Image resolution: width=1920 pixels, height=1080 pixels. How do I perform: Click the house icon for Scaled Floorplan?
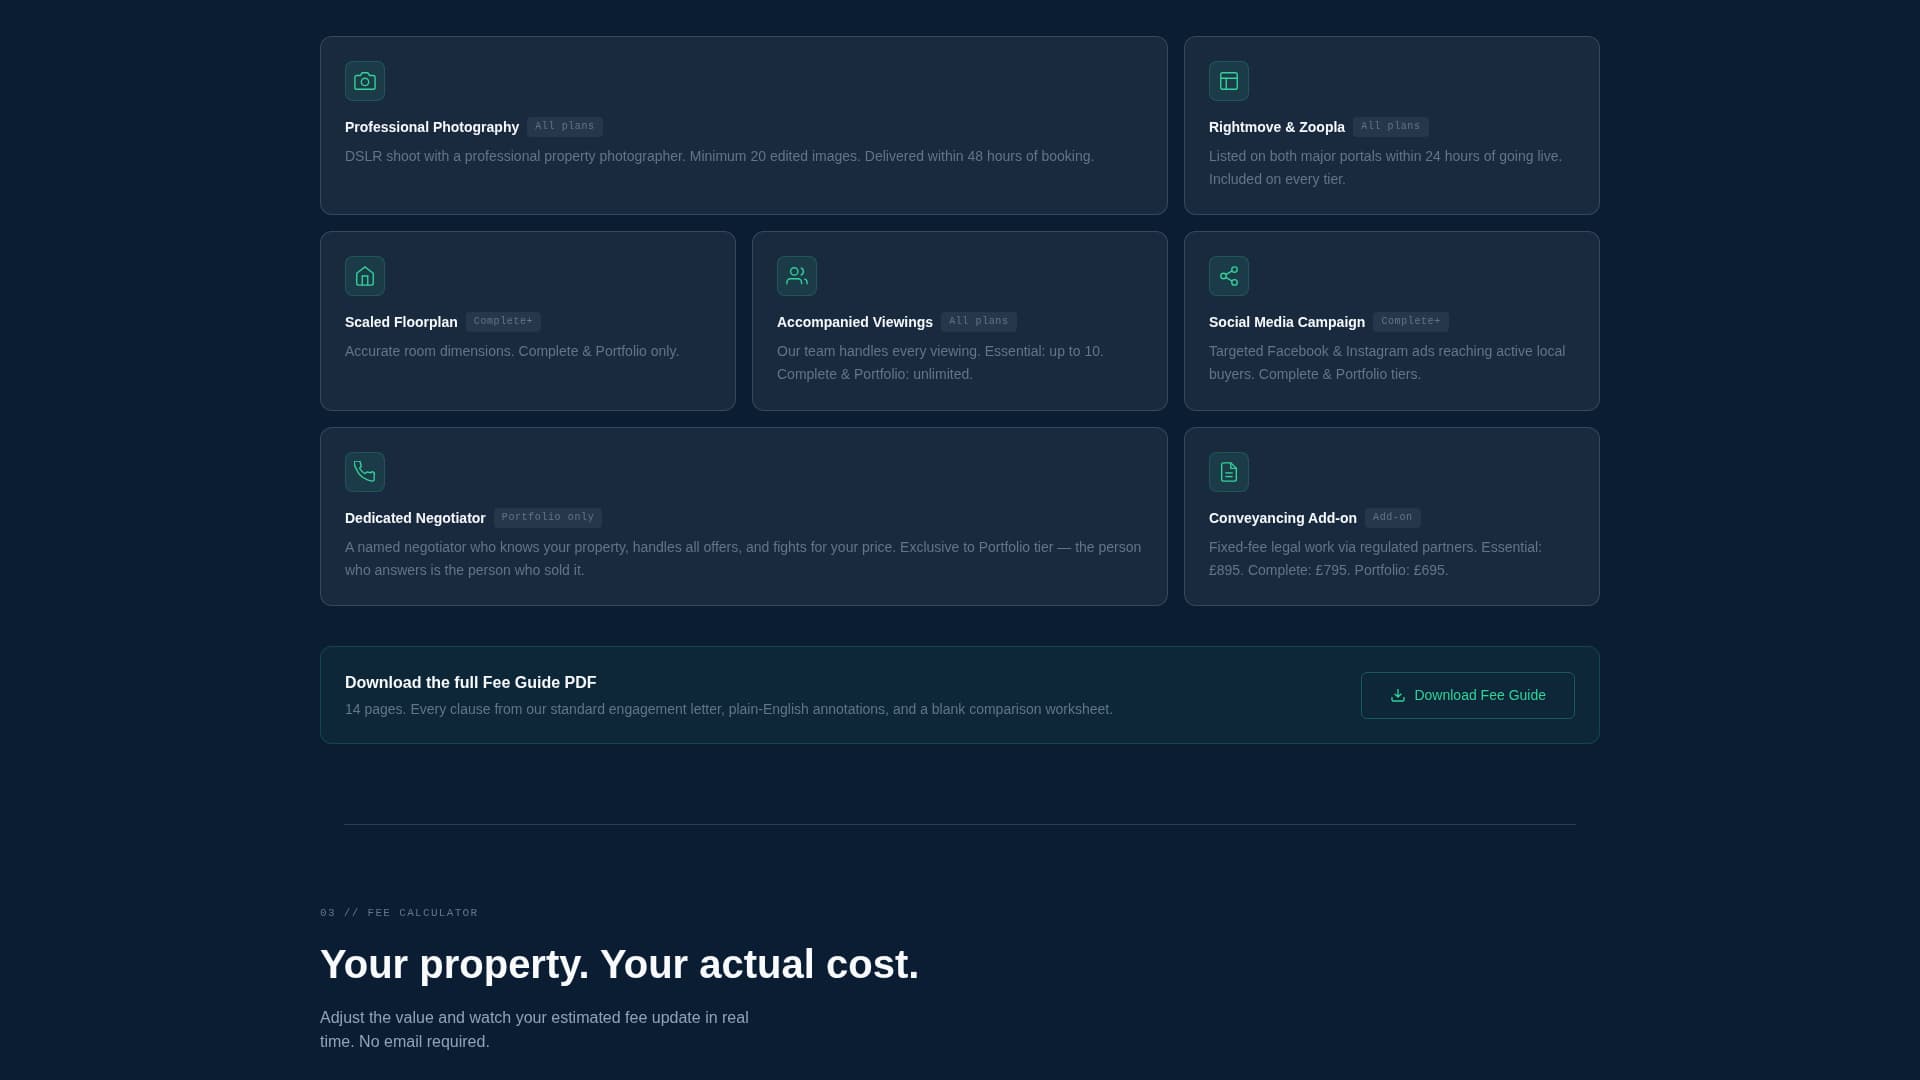[365, 276]
